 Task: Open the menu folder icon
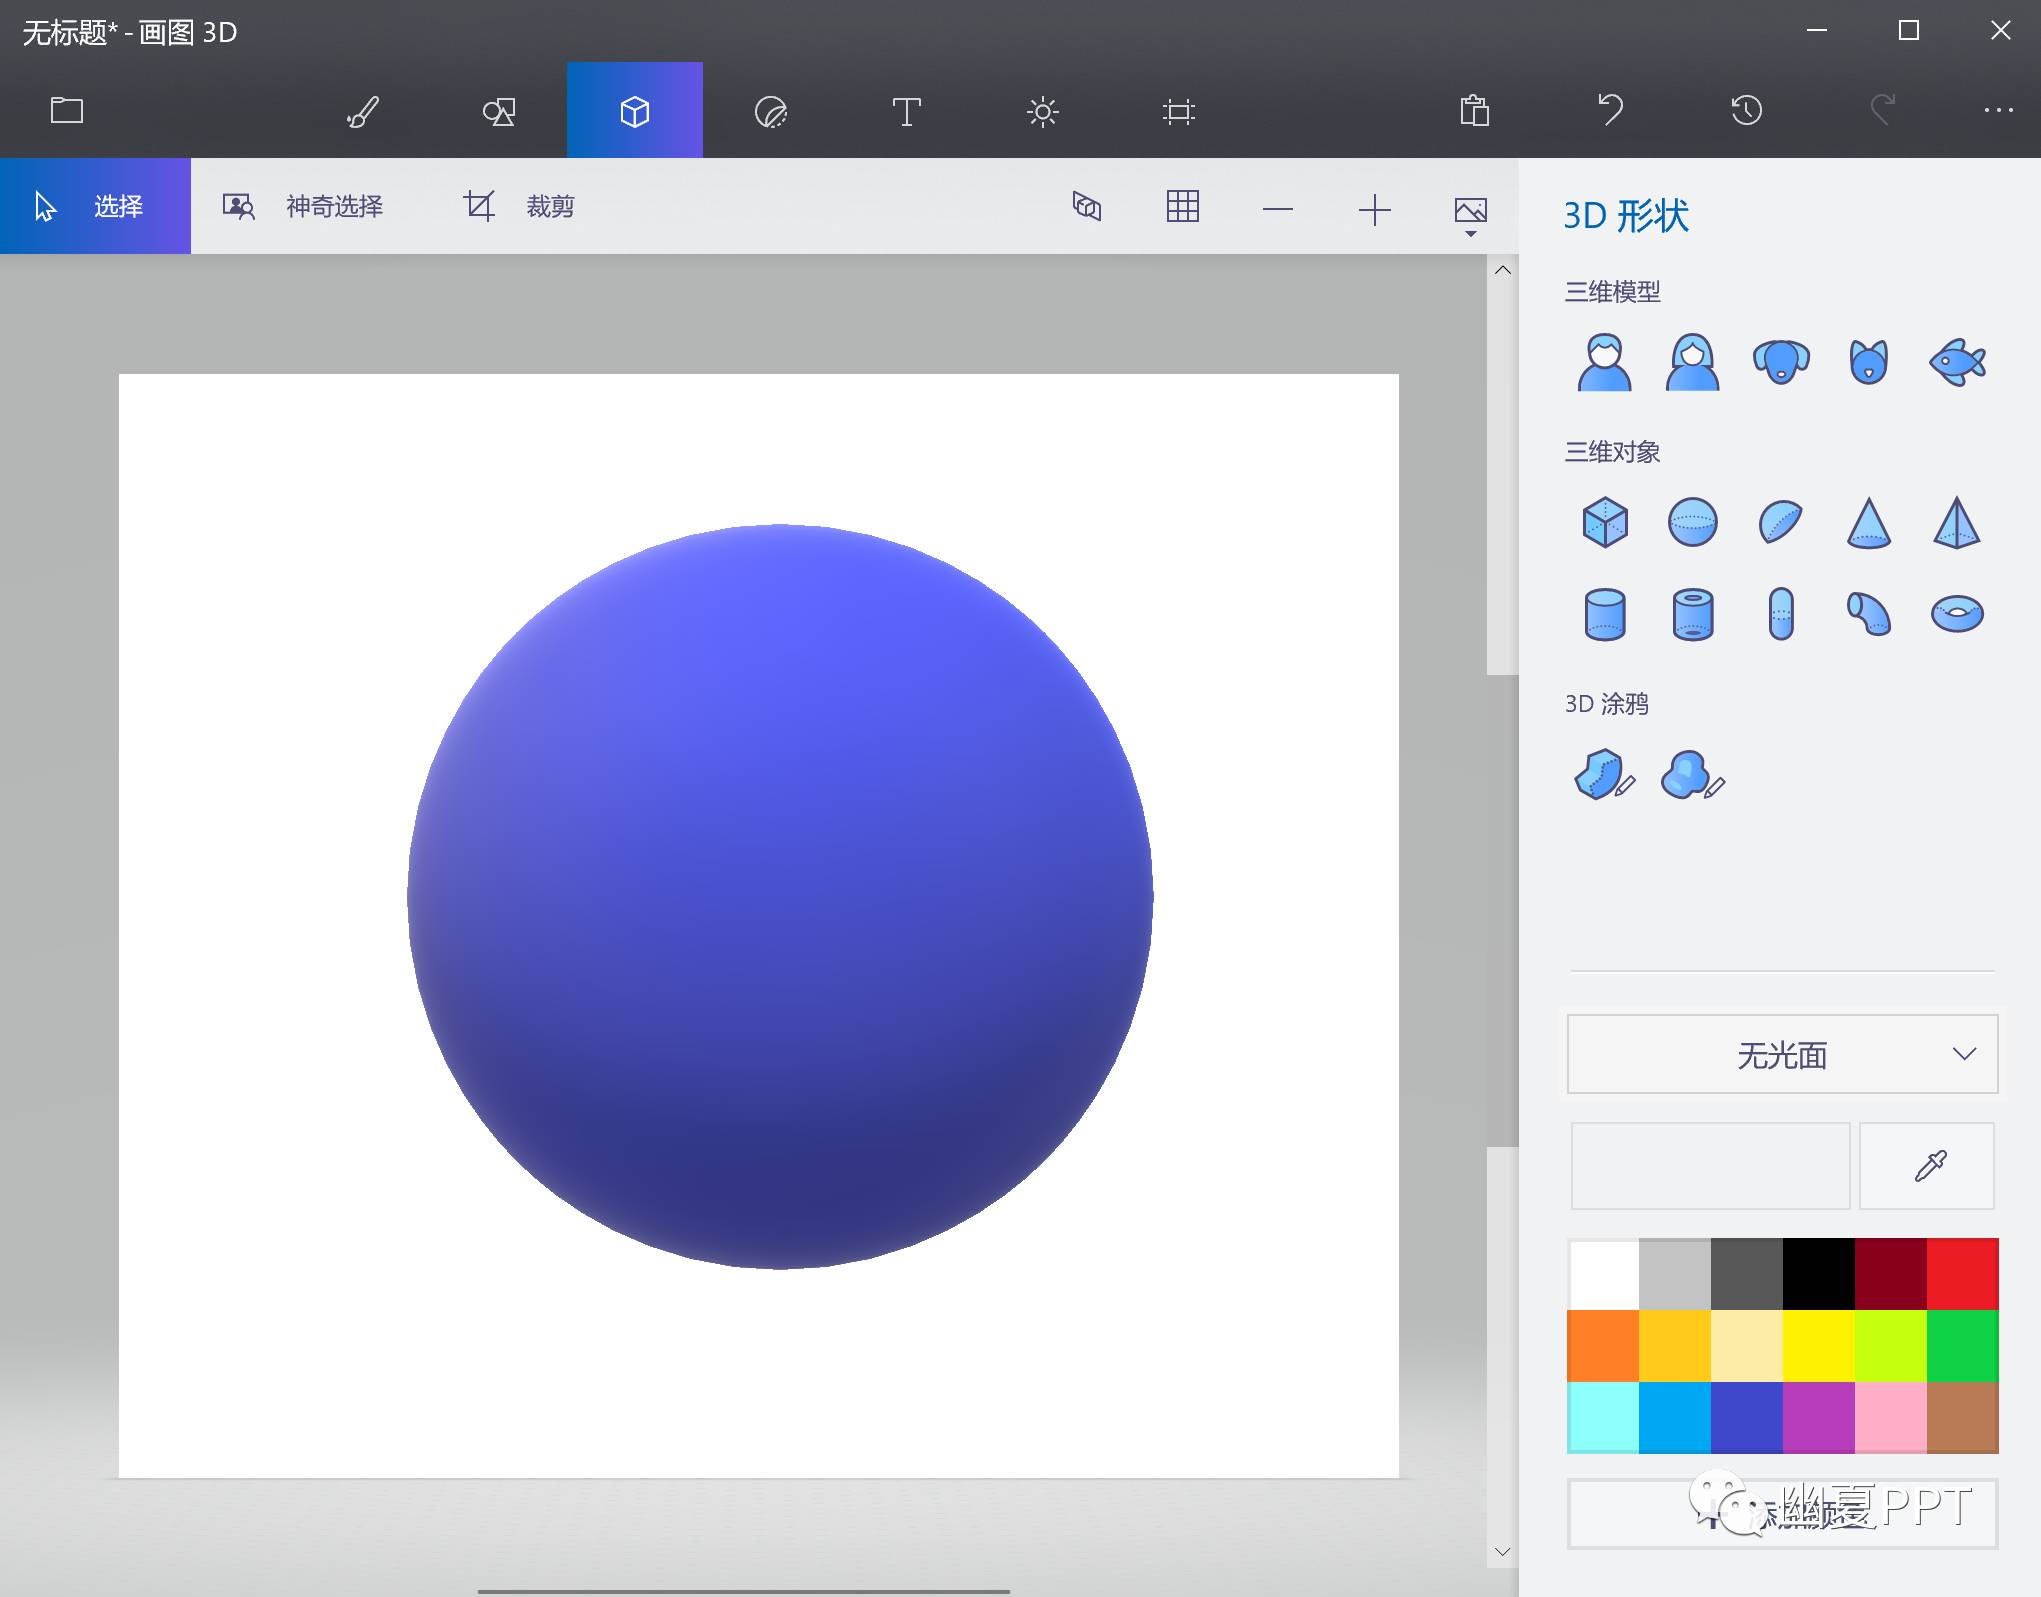(67, 110)
